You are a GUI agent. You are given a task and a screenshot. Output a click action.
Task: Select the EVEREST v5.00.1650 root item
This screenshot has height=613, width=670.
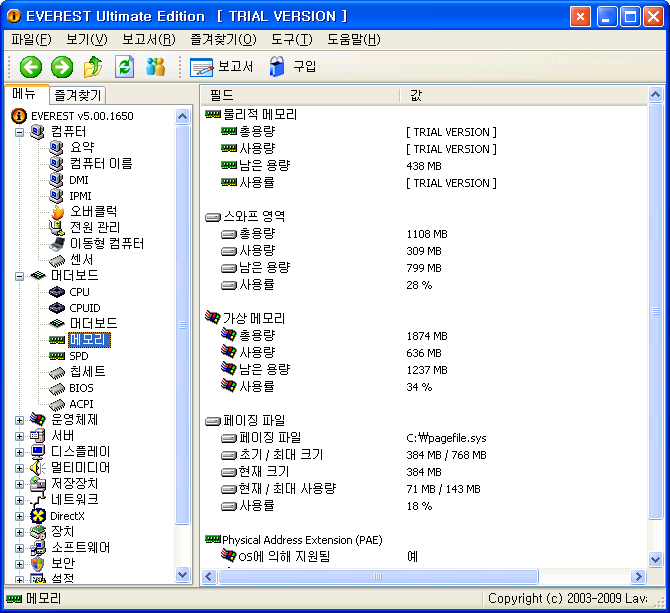pyautogui.click(x=82, y=116)
